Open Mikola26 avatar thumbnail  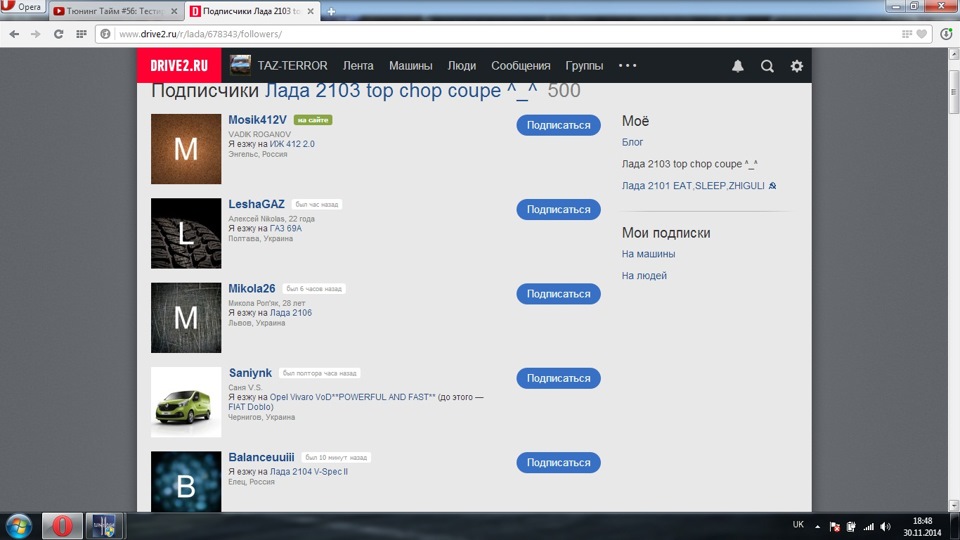point(186,318)
